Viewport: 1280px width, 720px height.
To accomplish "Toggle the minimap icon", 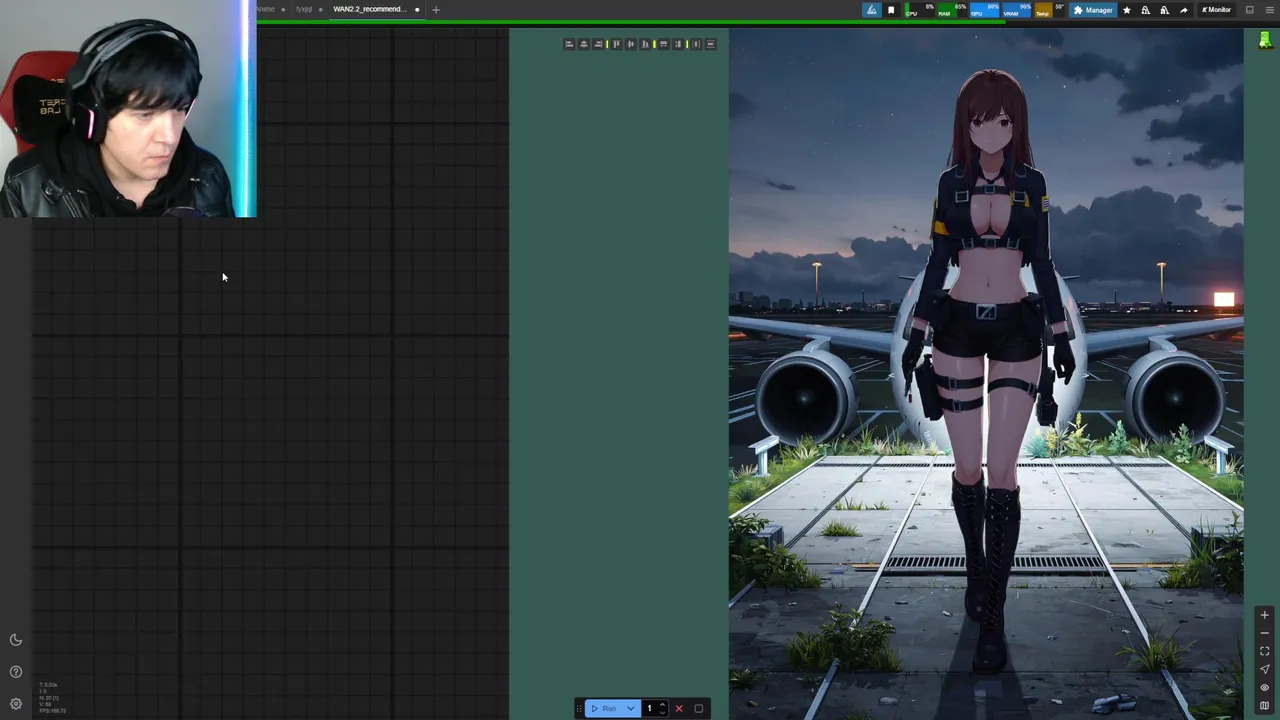I will click(x=1264, y=705).
